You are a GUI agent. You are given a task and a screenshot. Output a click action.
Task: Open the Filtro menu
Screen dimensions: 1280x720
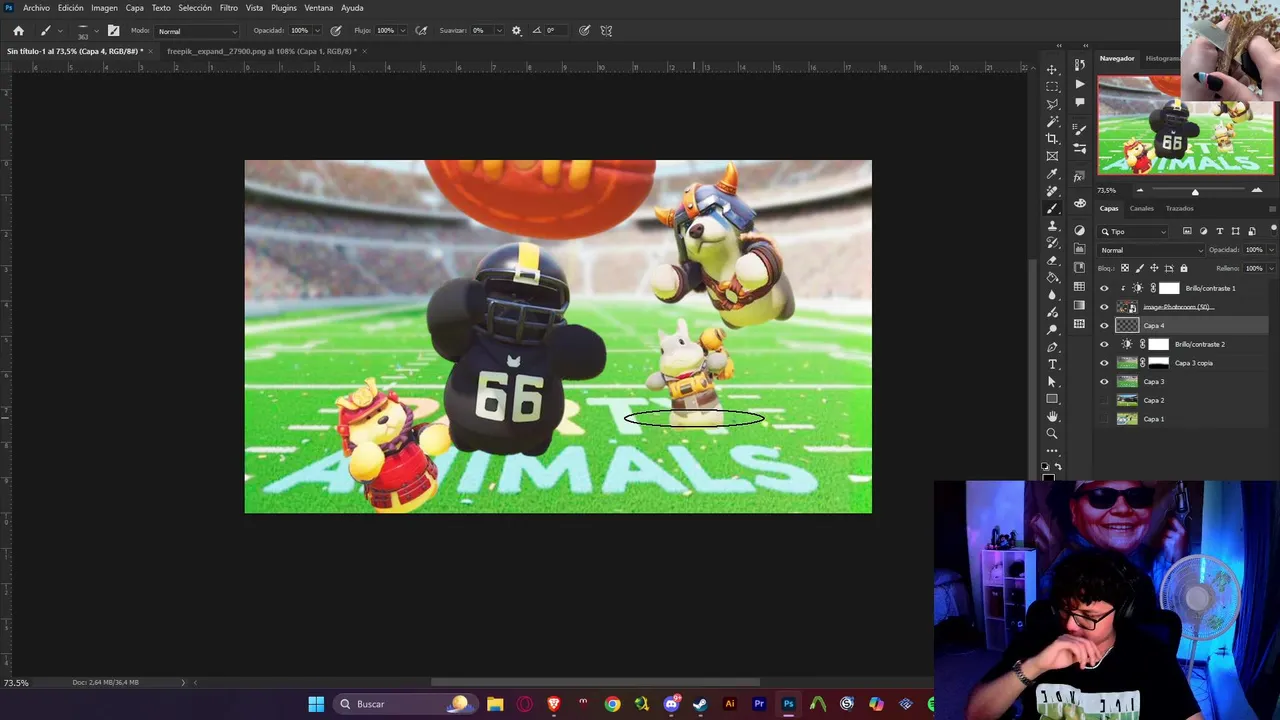[x=229, y=8]
